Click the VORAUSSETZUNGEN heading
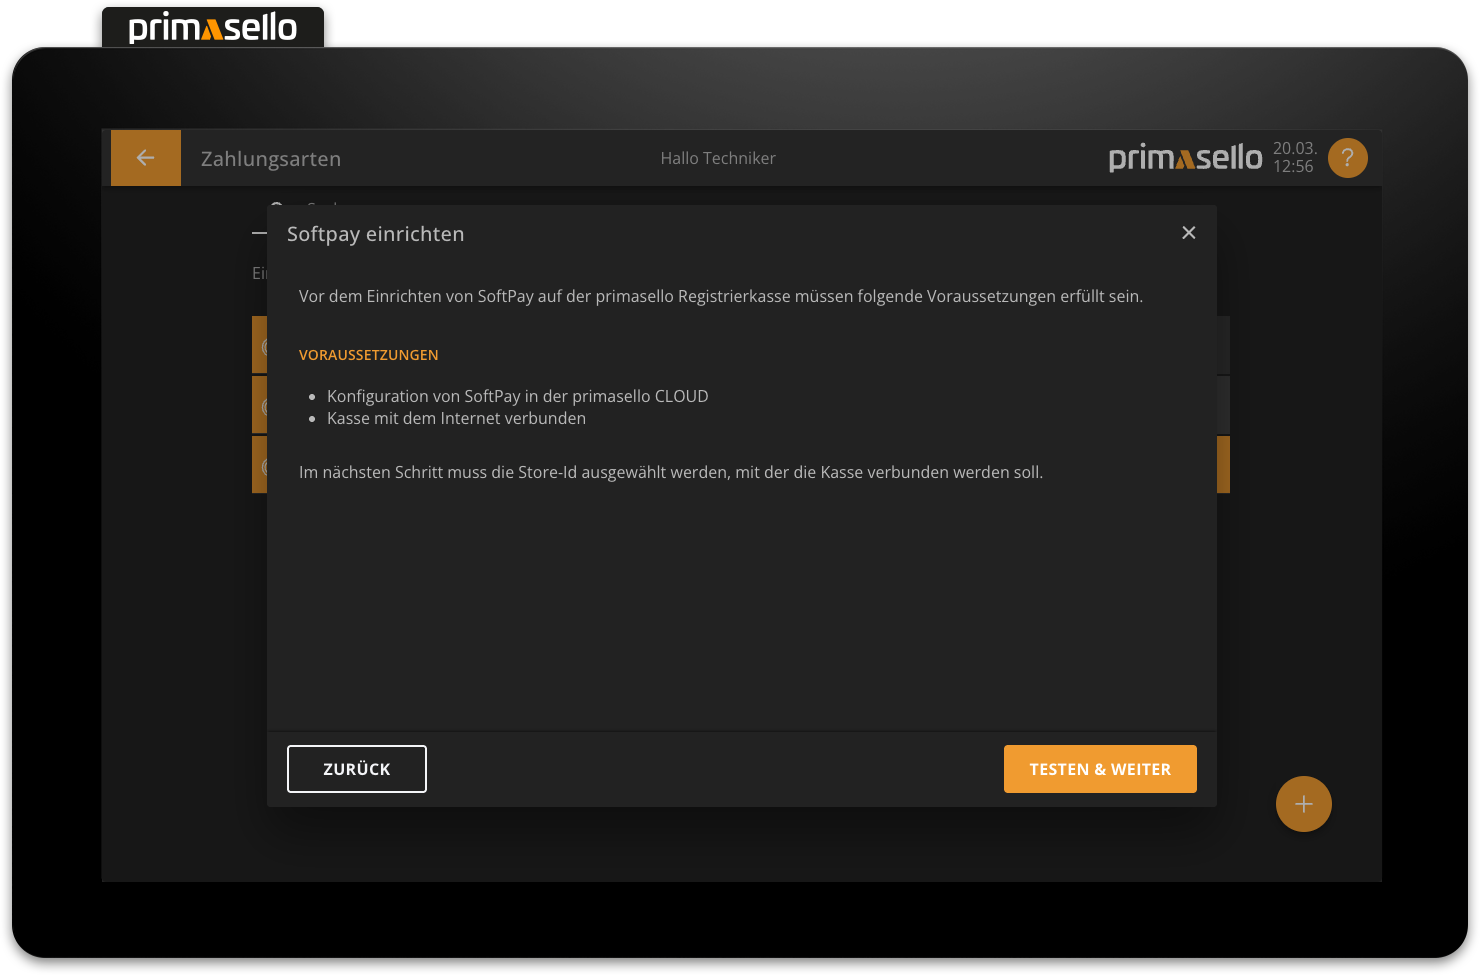This screenshot has height=975, width=1480. [368, 355]
